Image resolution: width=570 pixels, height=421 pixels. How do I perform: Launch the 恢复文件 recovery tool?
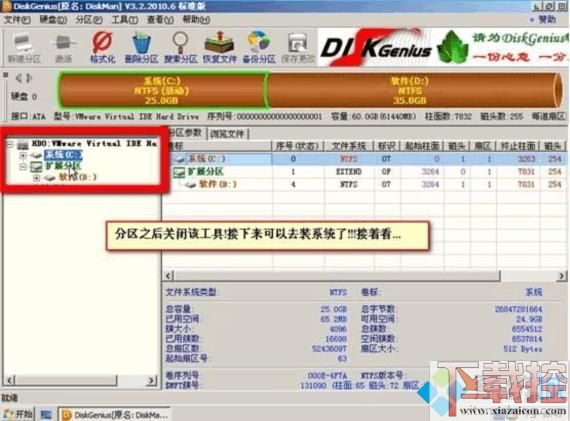coord(220,48)
